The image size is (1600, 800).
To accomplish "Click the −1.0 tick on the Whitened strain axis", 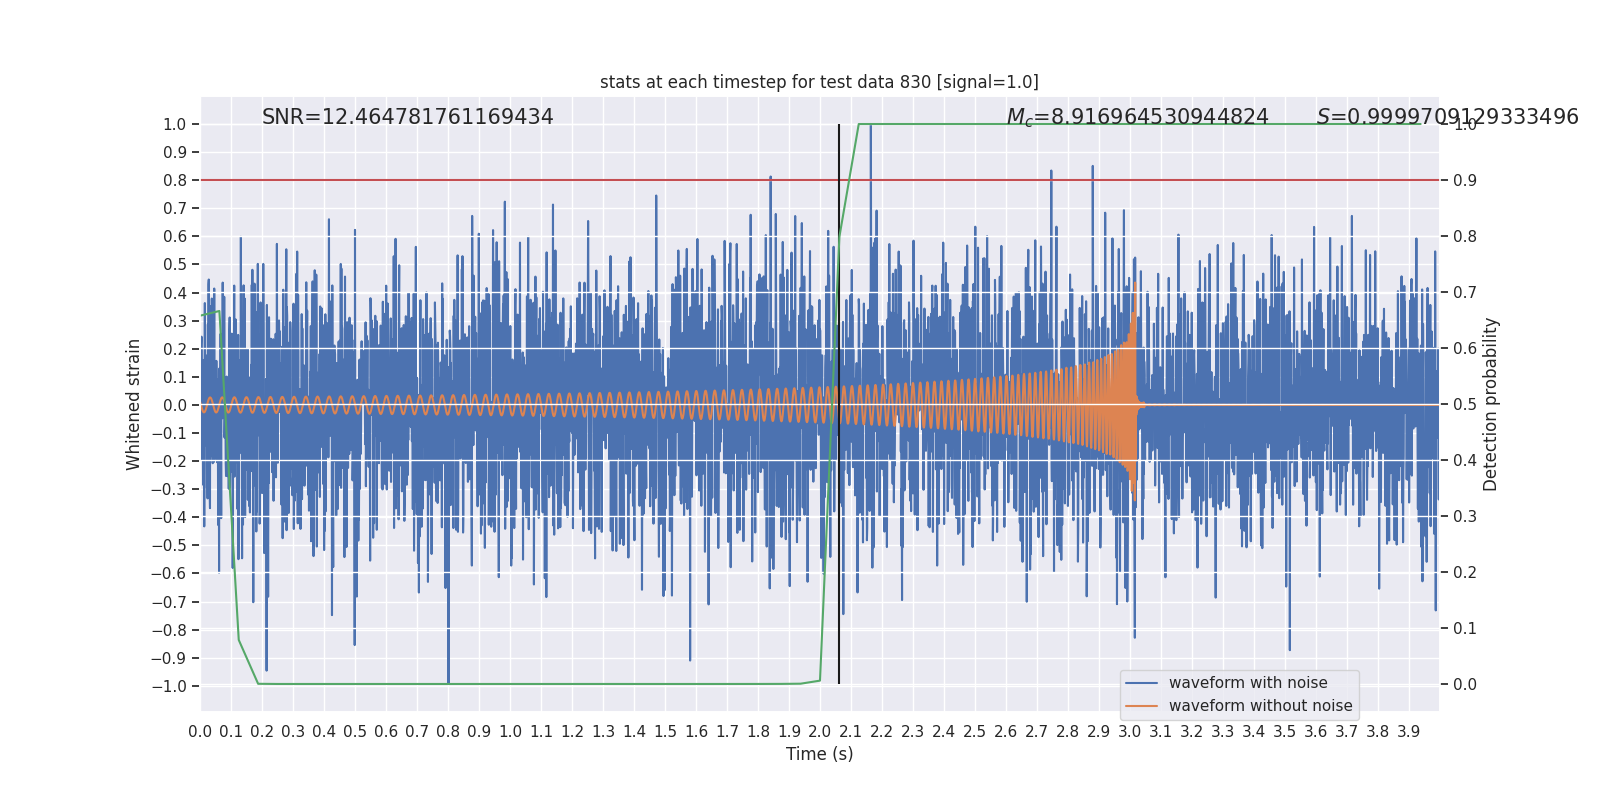I will pyautogui.click(x=169, y=686).
